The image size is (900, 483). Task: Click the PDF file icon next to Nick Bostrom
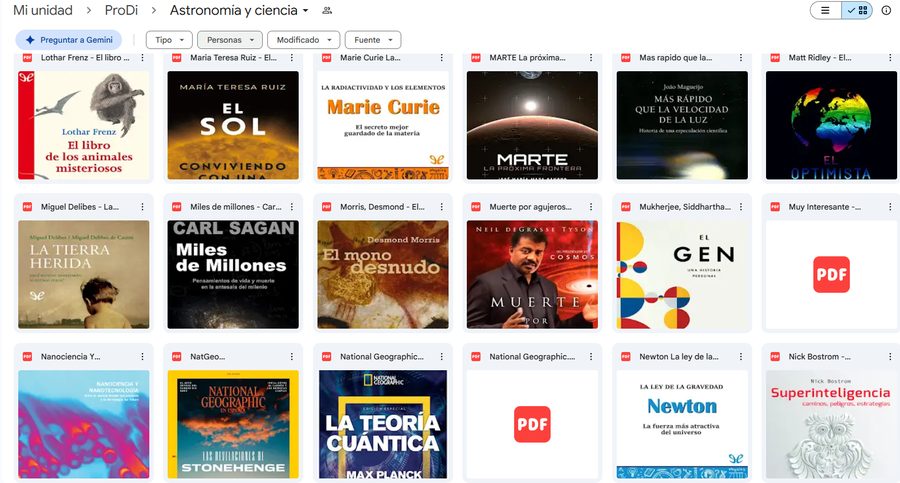click(775, 357)
